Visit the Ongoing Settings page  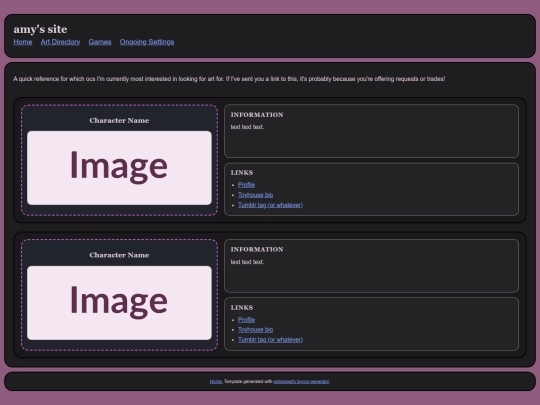(147, 42)
